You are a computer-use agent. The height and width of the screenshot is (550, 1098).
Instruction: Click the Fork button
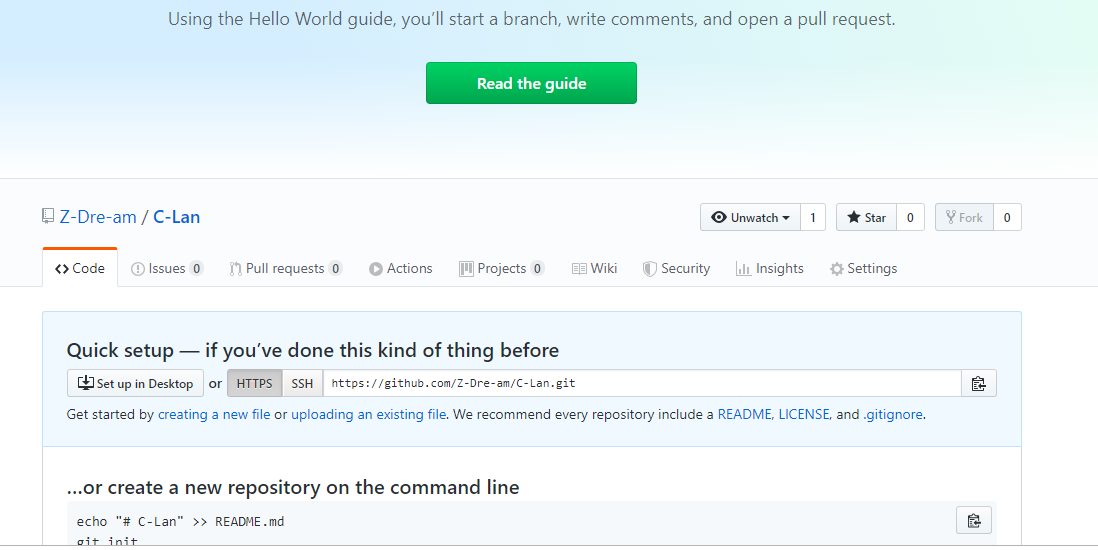(x=964, y=217)
